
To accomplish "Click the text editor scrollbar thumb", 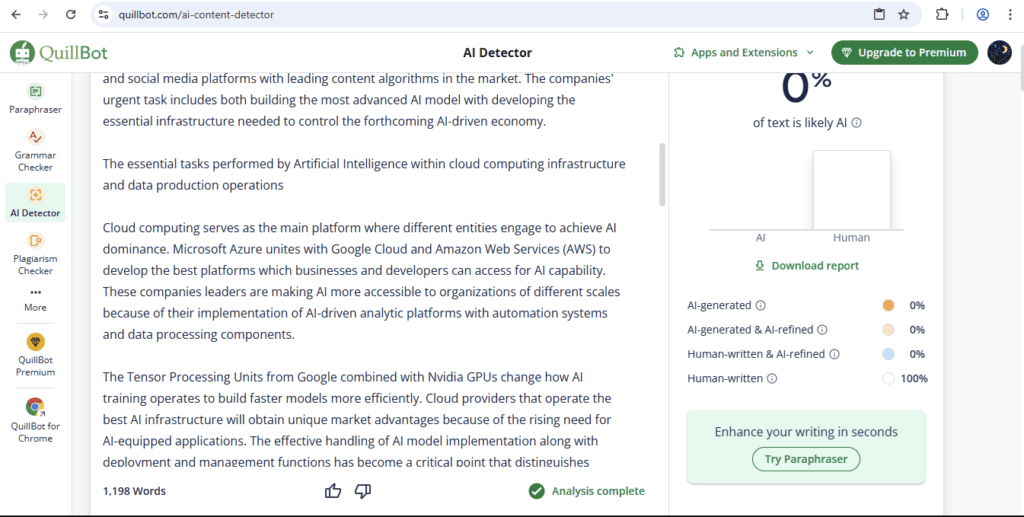I will [x=662, y=174].
